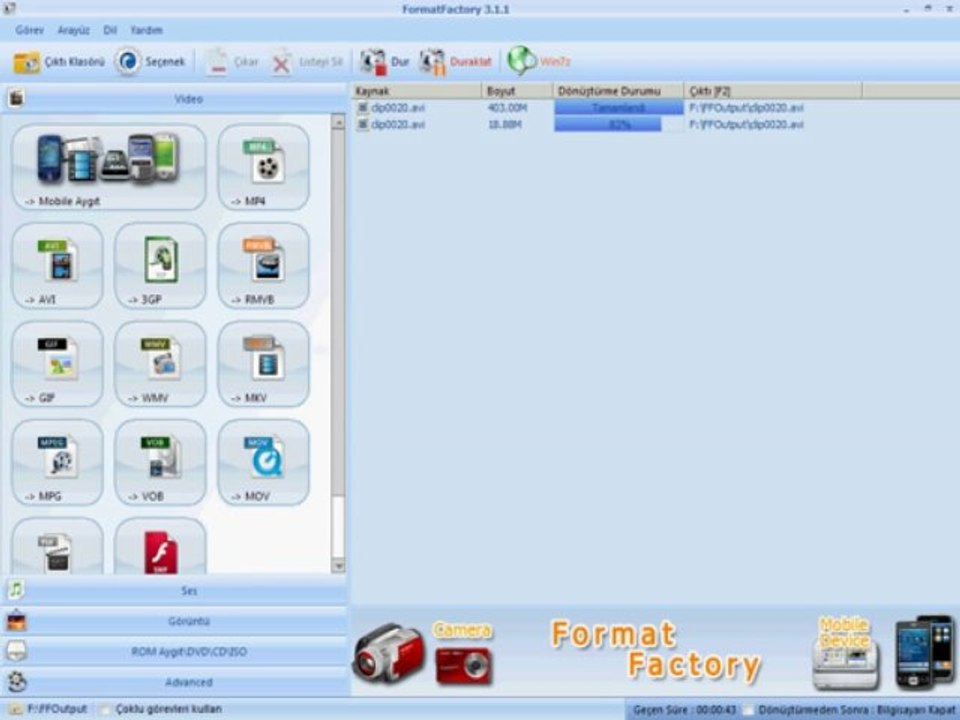Viewport: 960px width, 720px height.
Task: Select the Mobile Aygıt conversion icon
Action: (109, 167)
